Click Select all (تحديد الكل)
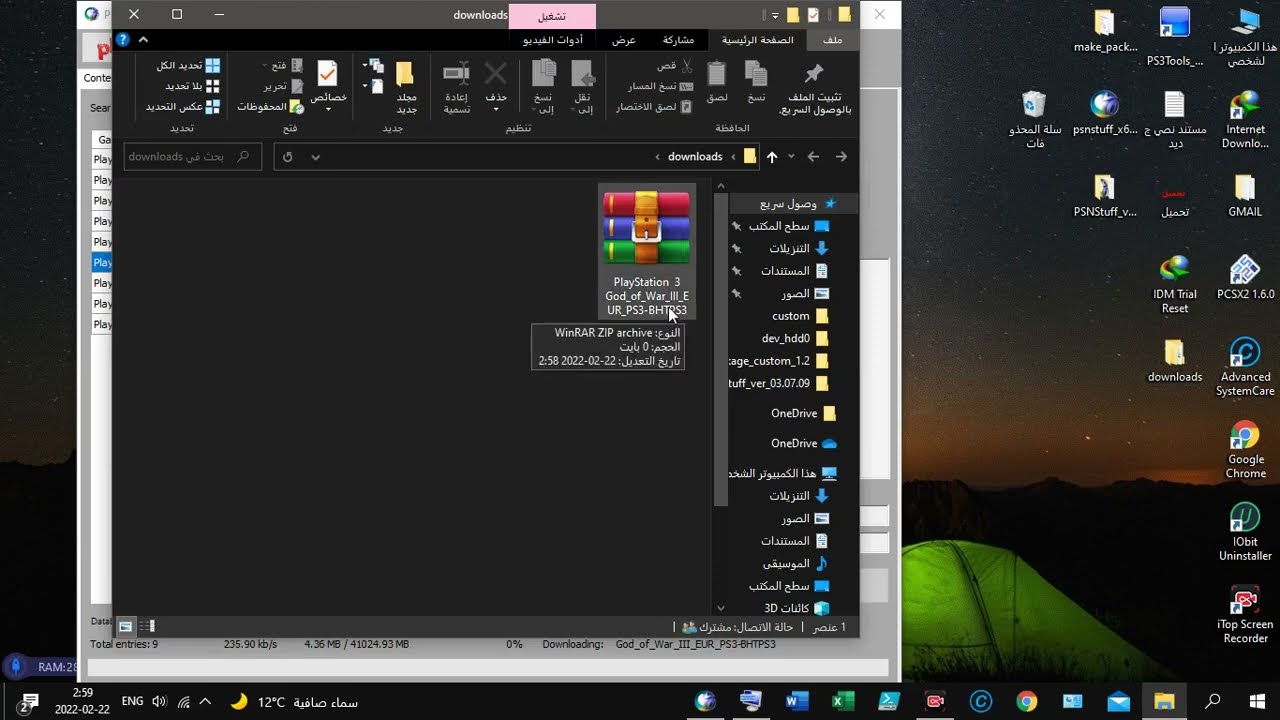Viewport: 1280px width, 720px height. click(188, 65)
